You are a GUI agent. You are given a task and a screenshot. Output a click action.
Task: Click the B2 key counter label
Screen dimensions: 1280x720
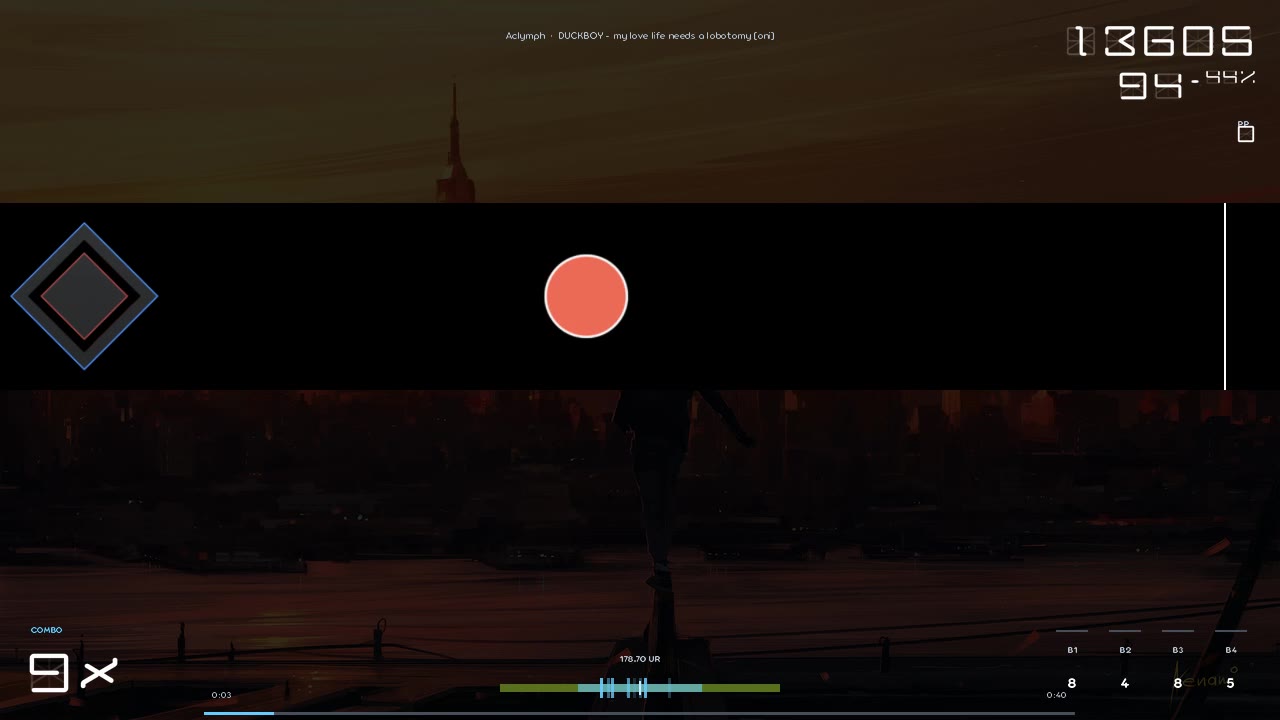click(1125, 650)
